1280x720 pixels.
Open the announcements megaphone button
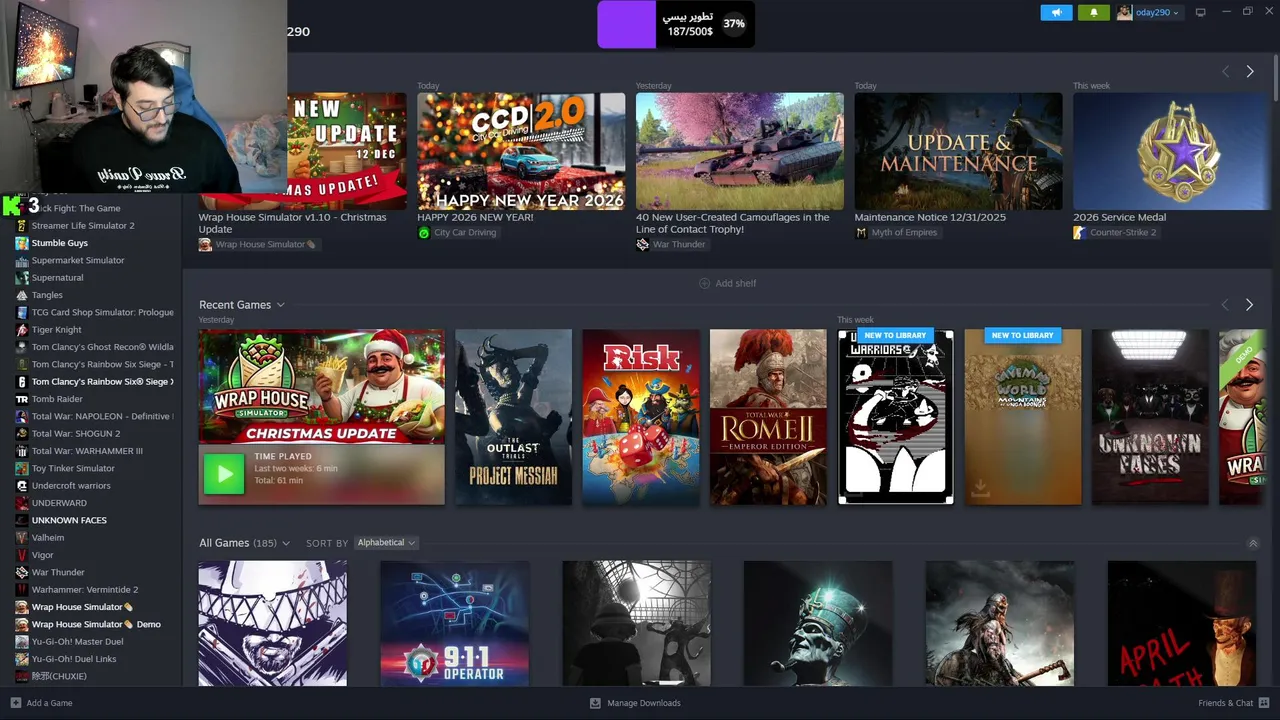click(1056, 12)
